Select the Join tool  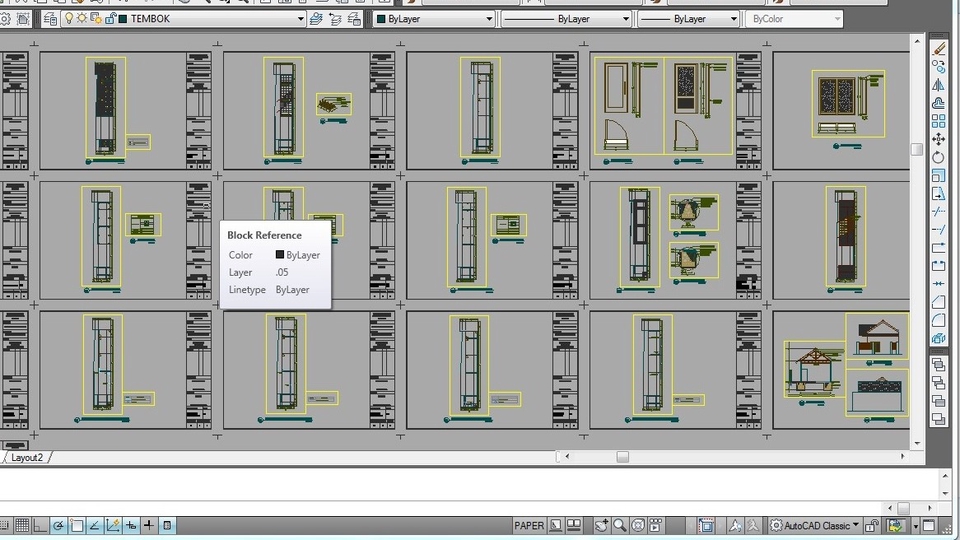pos(939,284)
